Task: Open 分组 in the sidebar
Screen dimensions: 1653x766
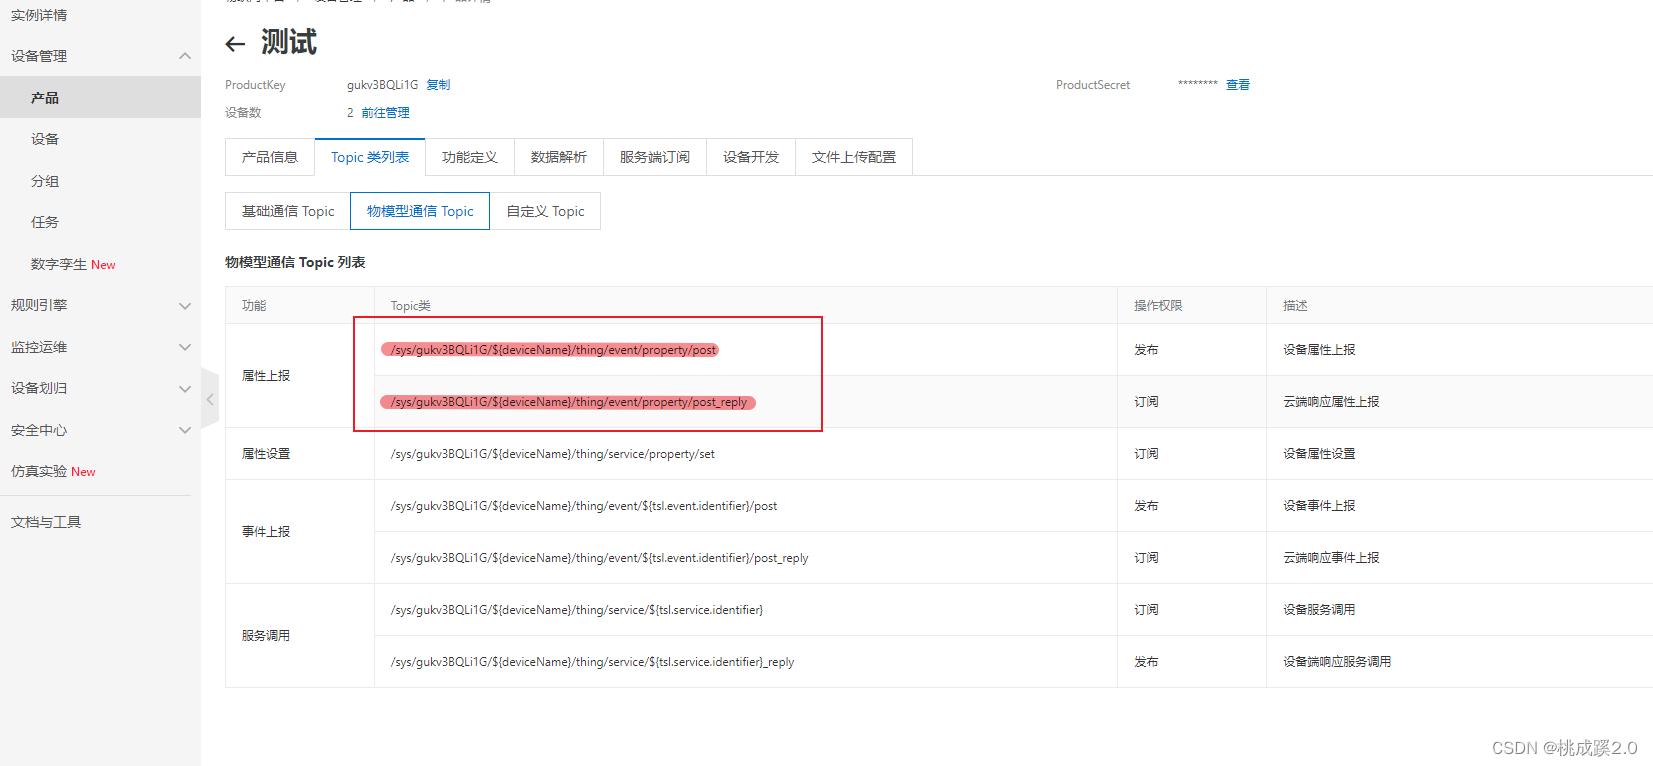Action: pyautogui.click(x=45, y=181)
